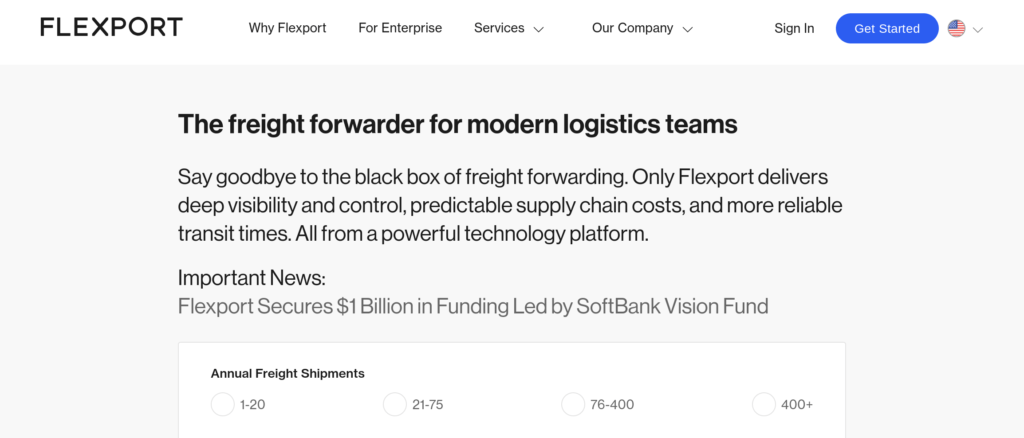Click the Sign In link
The height and width of the screenshot is (438, 1024).
pyautogui.click(x=794, y=29)
